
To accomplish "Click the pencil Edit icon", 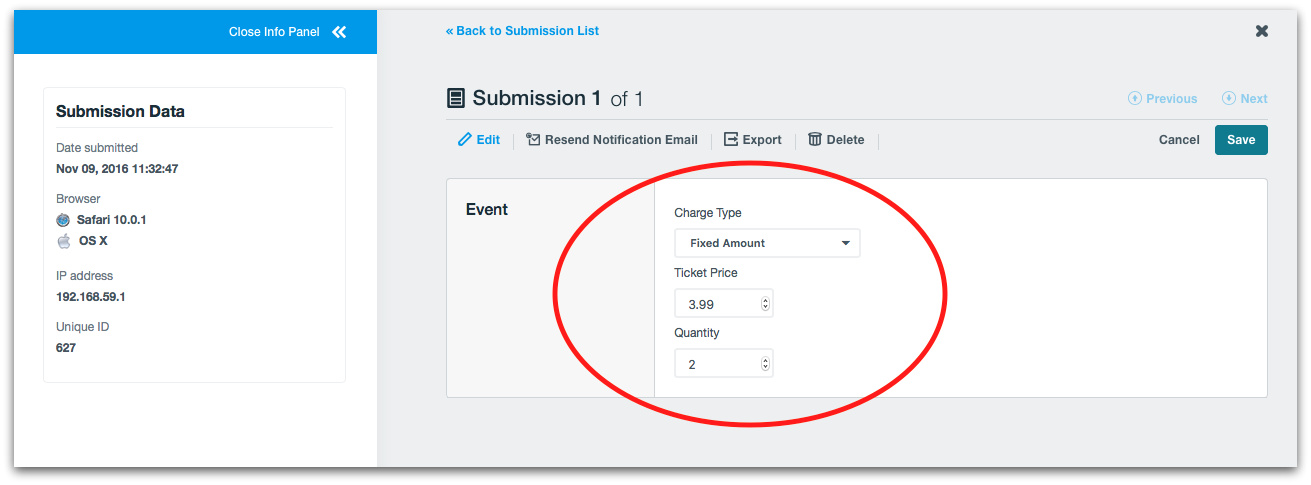I will click(464, 140).
